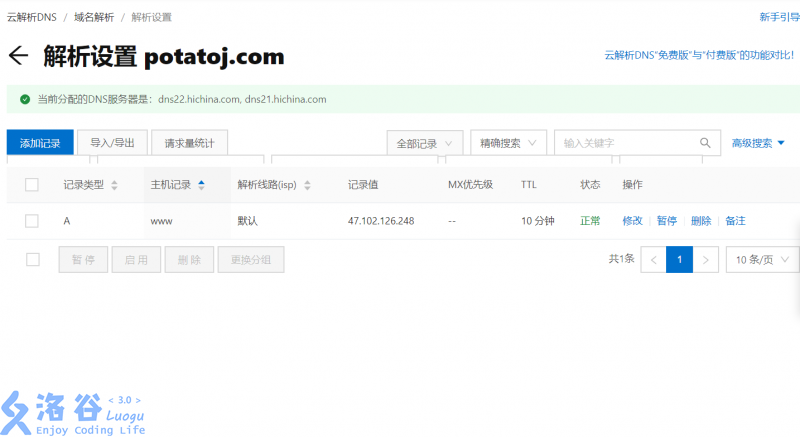Click 修改 link for the www record
Screen dimensions: 800x437
(x=632, y=221)
